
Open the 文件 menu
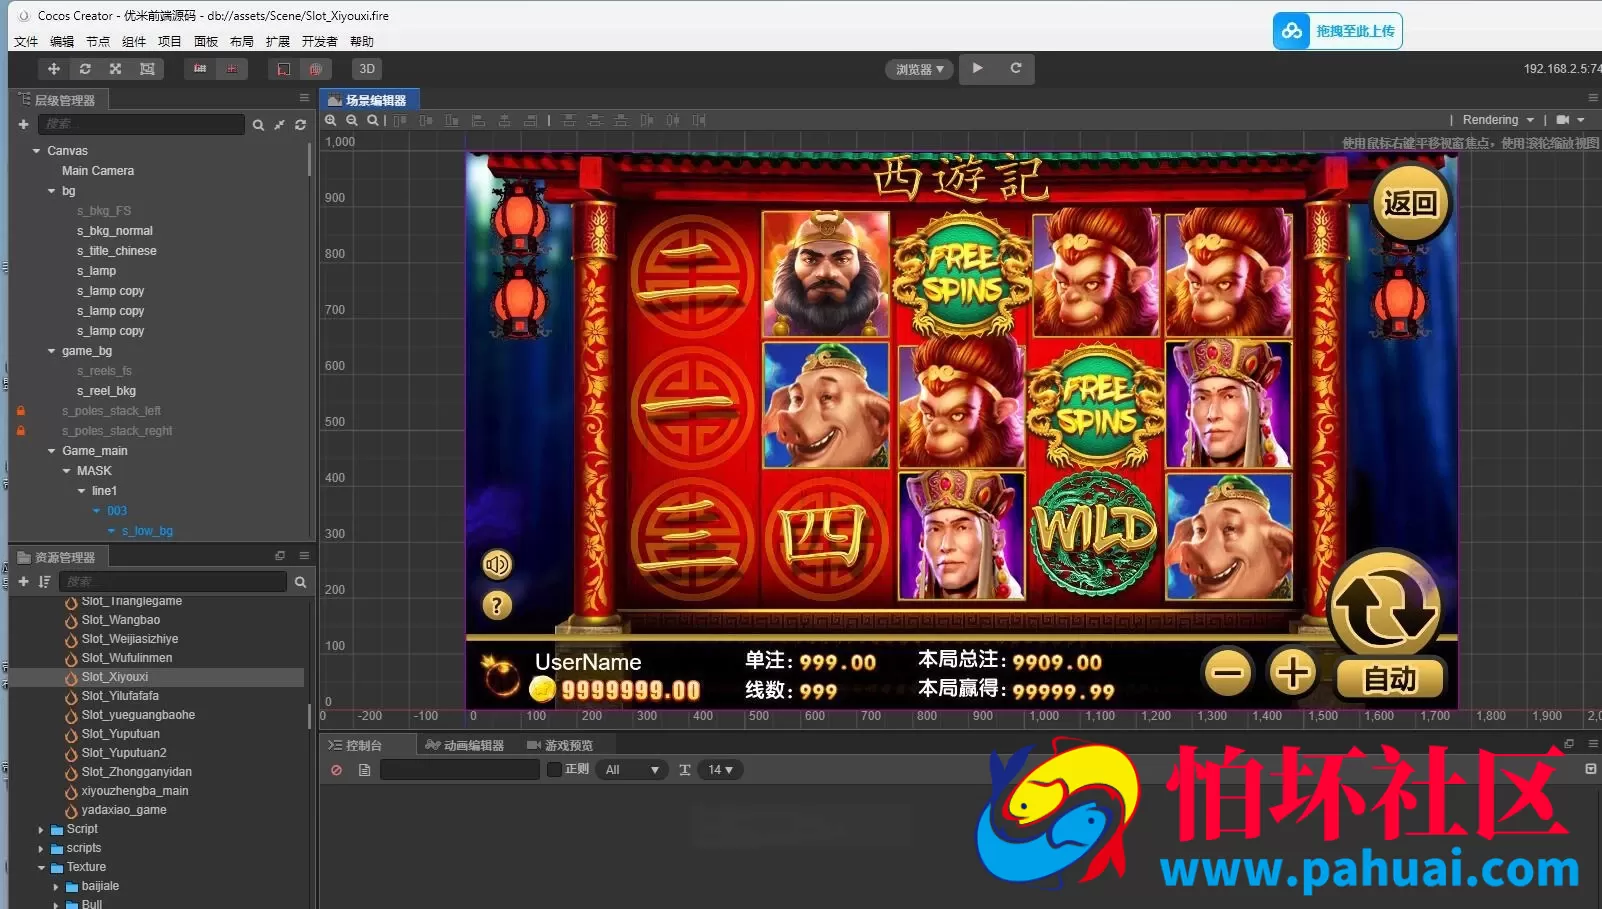click(x=26, y=42)
